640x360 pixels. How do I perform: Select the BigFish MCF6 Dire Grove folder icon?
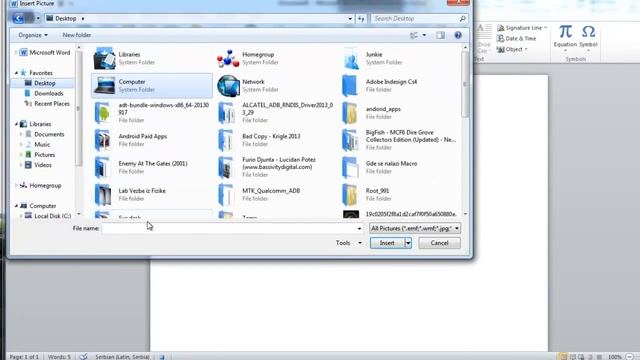tap(350, 140)
